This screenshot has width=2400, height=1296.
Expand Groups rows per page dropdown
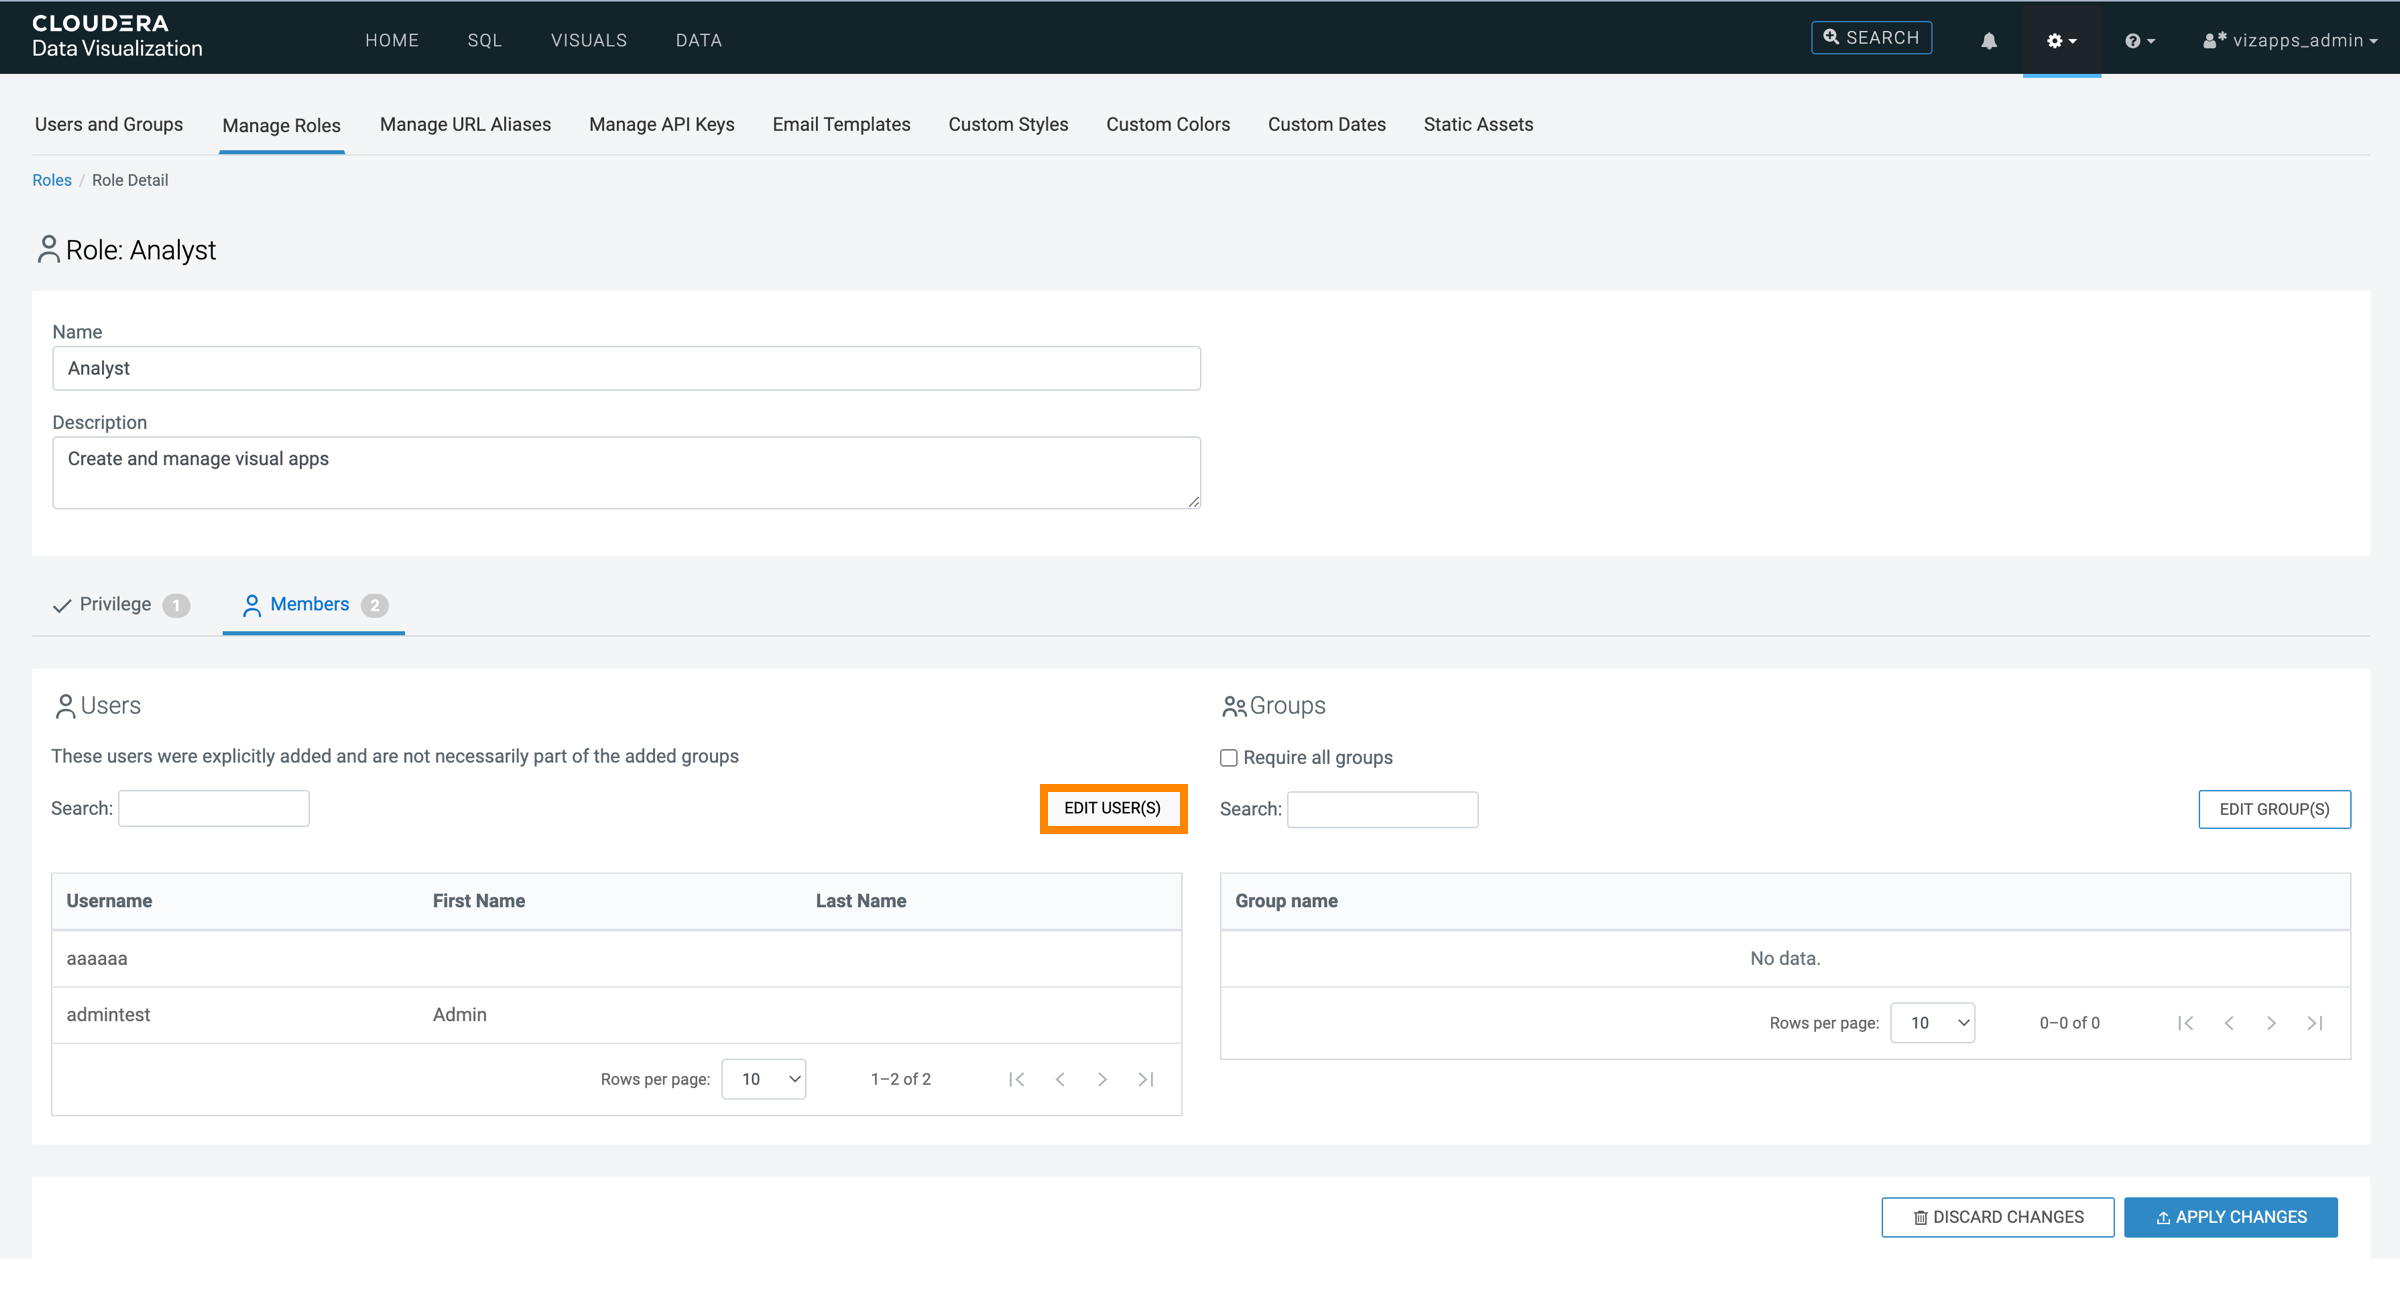(x=1932, y=1023)
